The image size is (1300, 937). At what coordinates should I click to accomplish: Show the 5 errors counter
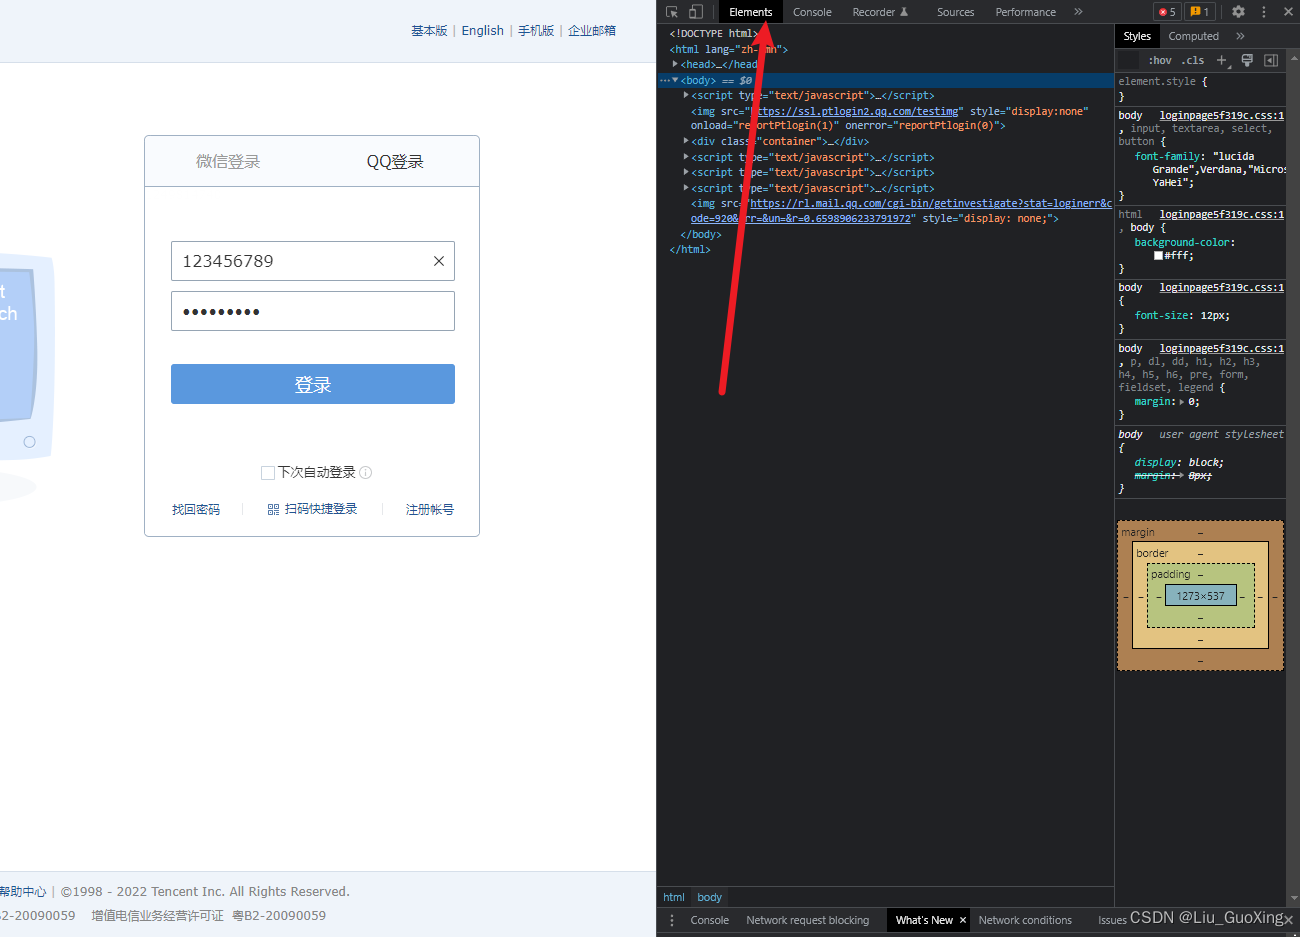(x=1167, y=12)
